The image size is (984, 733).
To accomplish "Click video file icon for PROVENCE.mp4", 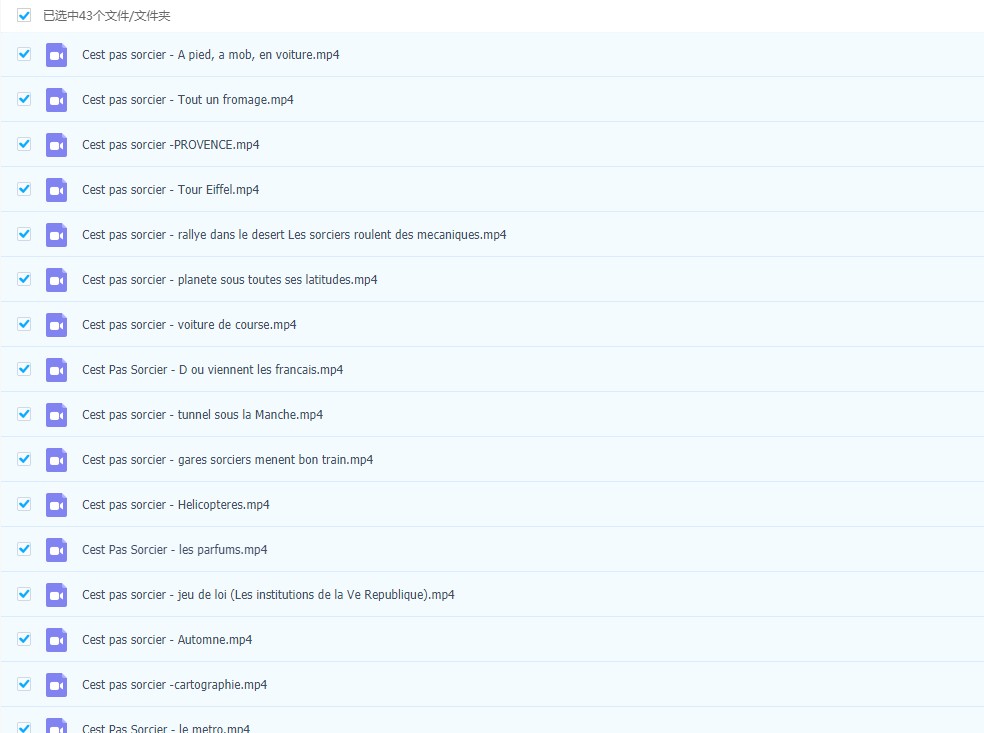I will point(57,145).
